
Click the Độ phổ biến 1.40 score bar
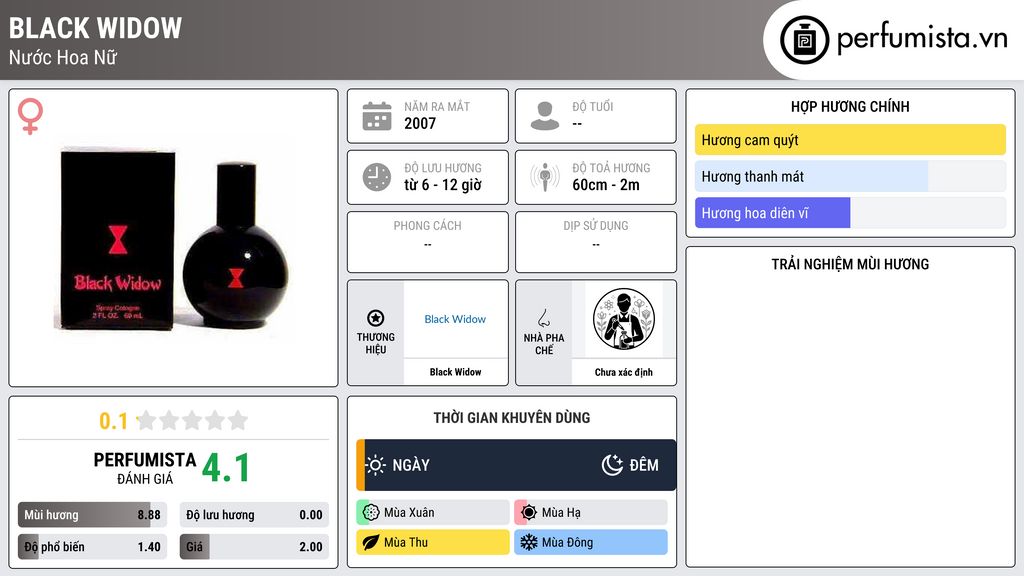(92, 547)
